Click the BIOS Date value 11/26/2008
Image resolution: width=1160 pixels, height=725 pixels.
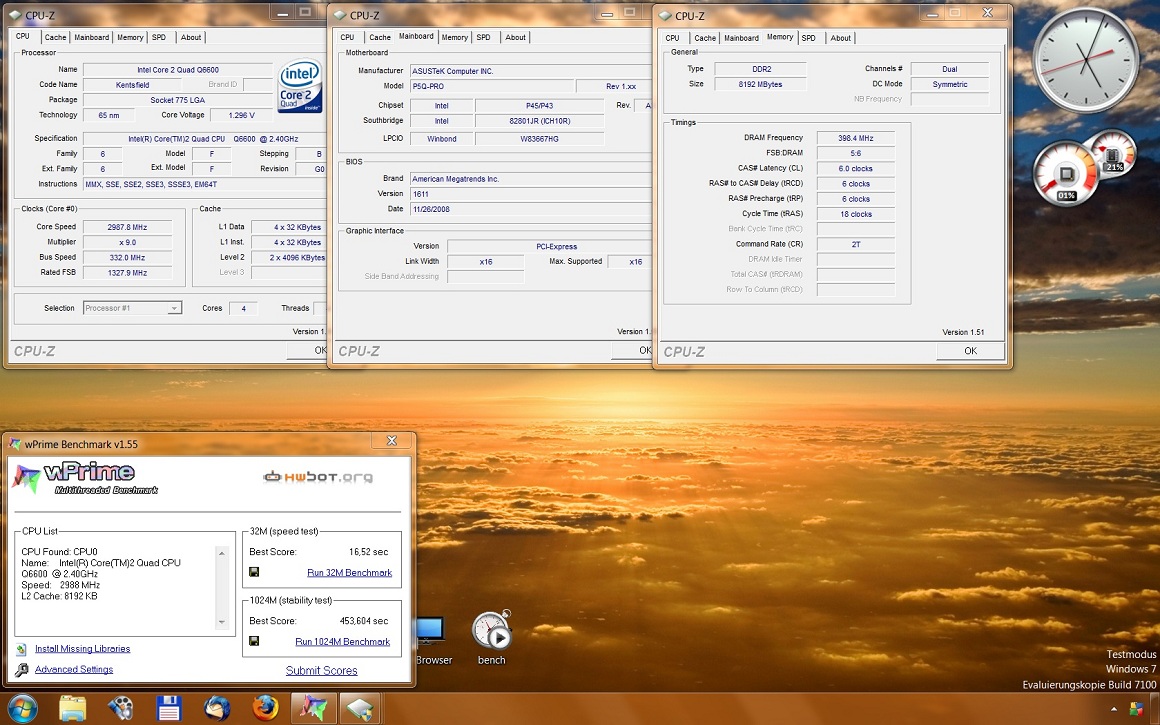[530, 209]
